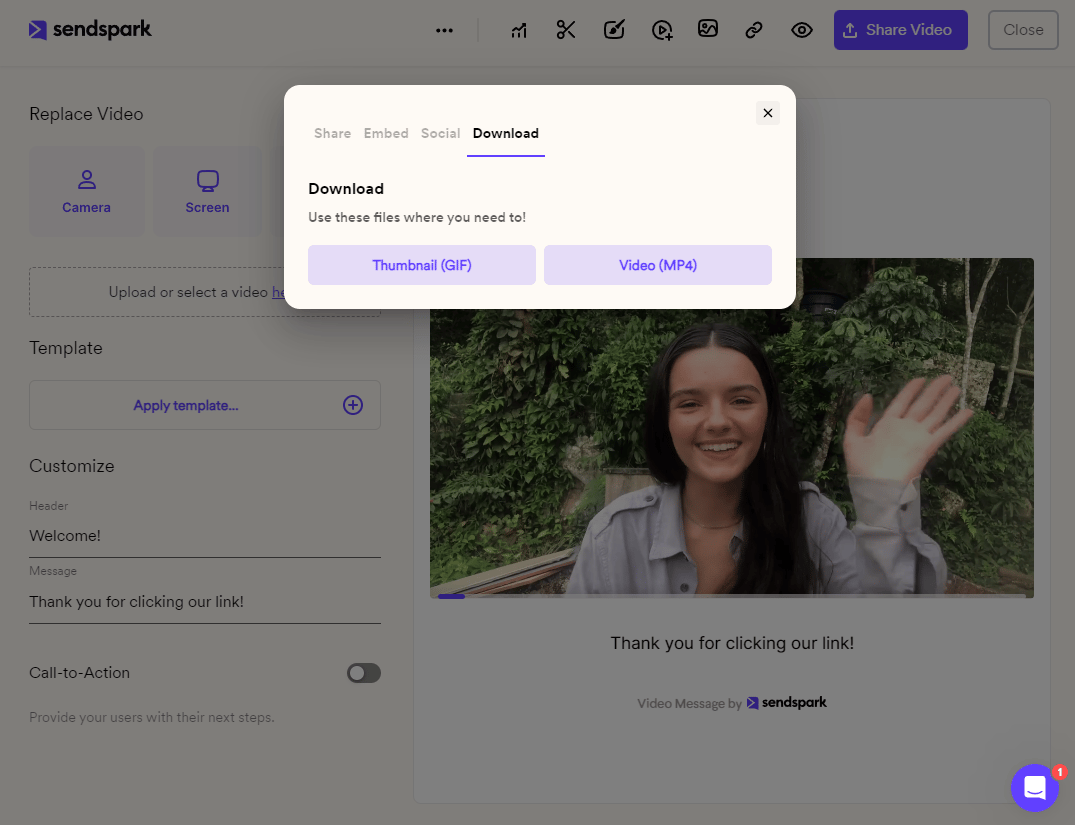Switch to the Embed tab

386,133
